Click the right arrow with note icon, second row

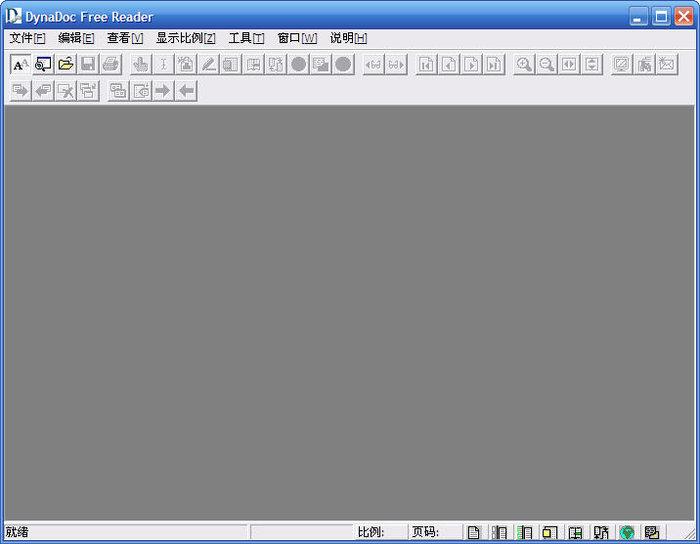[21, 91]
